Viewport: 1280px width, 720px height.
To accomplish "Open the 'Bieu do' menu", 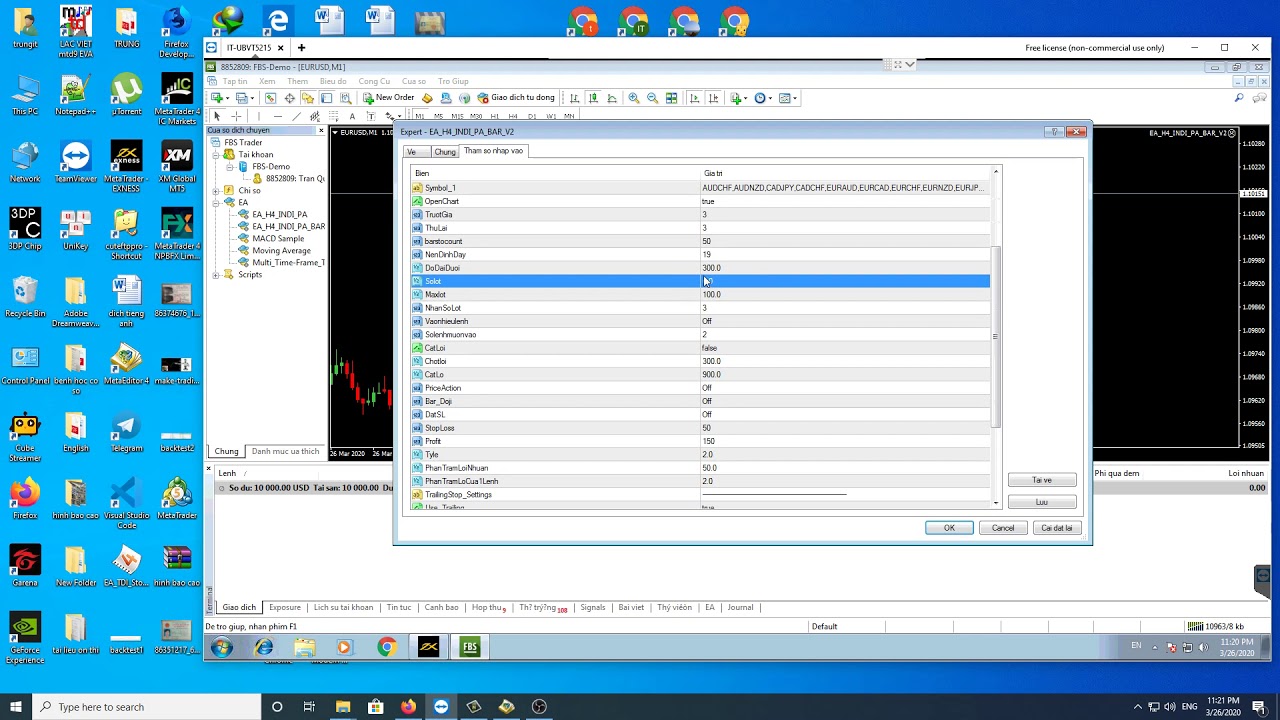I will (x=333, y=81).
